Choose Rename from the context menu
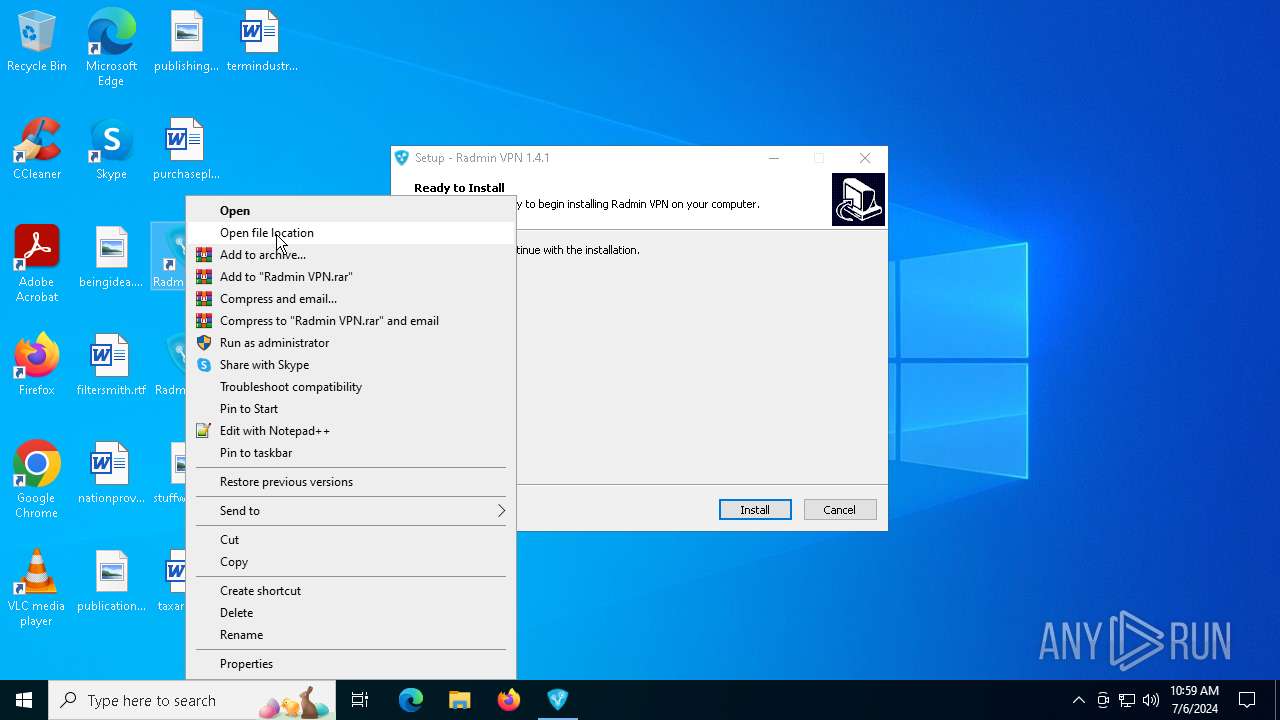 351,635
